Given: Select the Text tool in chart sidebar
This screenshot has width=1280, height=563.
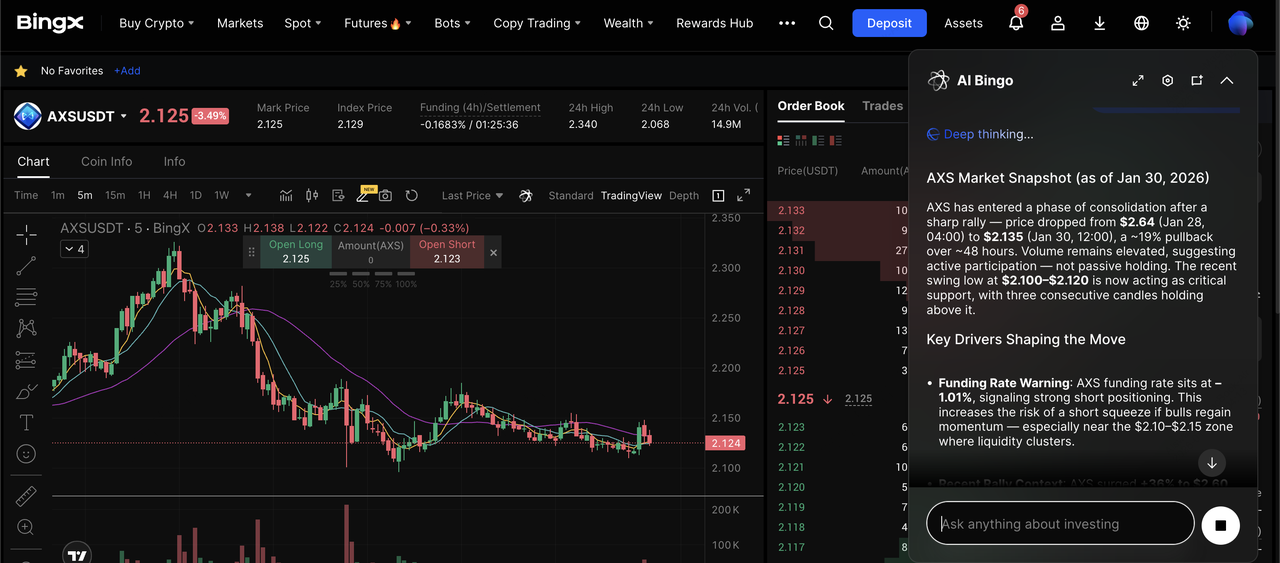Looking at the screenshot, I should point(26,422).
